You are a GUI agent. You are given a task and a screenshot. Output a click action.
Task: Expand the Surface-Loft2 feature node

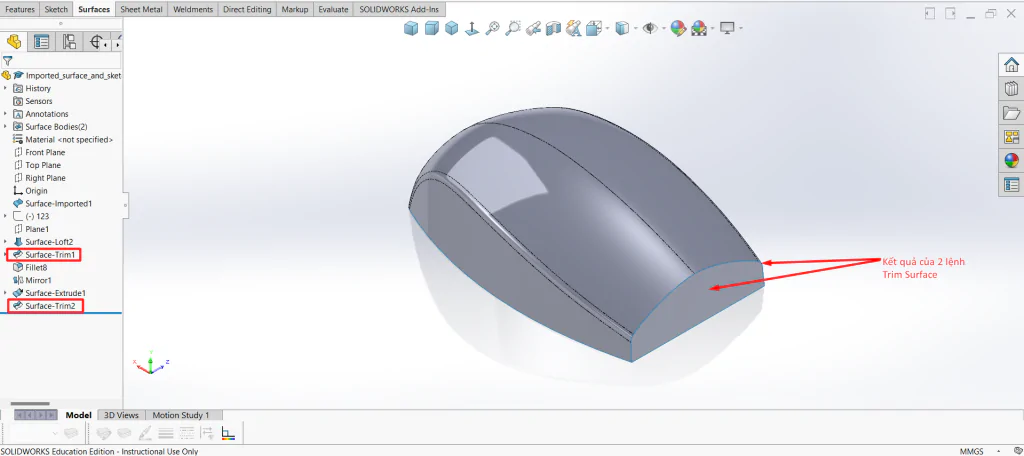[6, 242]
